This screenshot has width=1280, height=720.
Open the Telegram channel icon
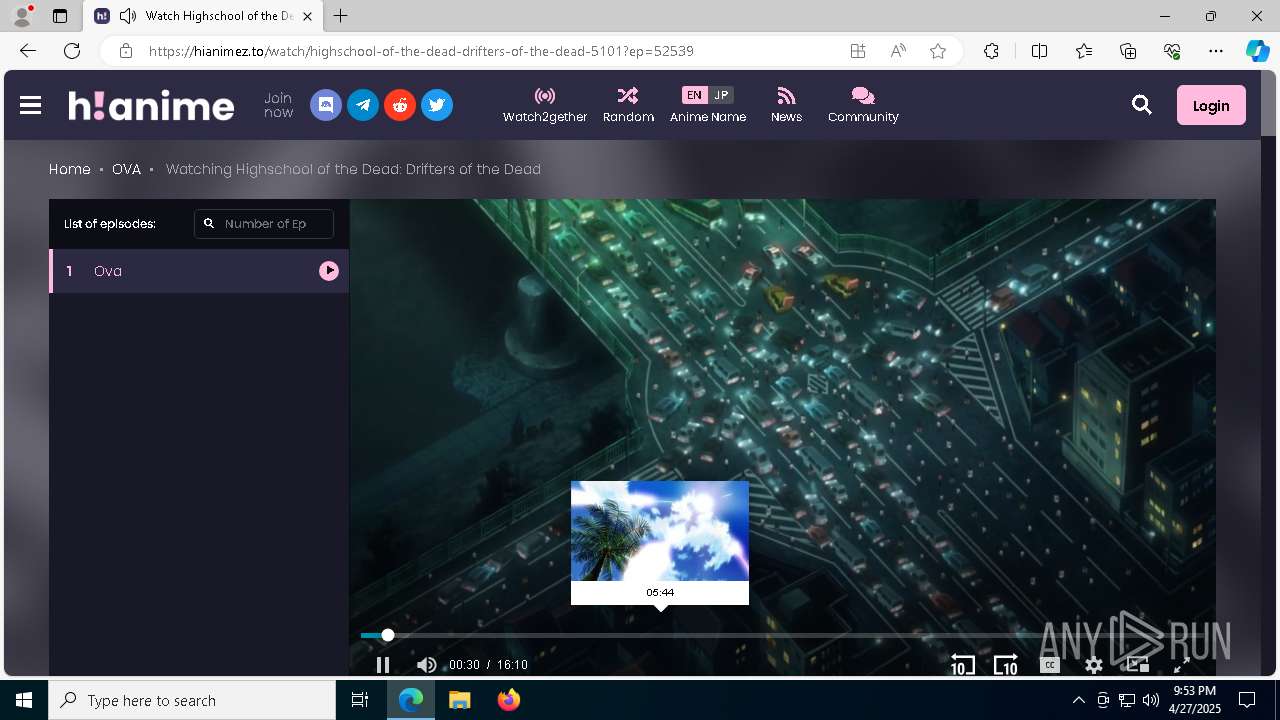[x=363, y=105]
